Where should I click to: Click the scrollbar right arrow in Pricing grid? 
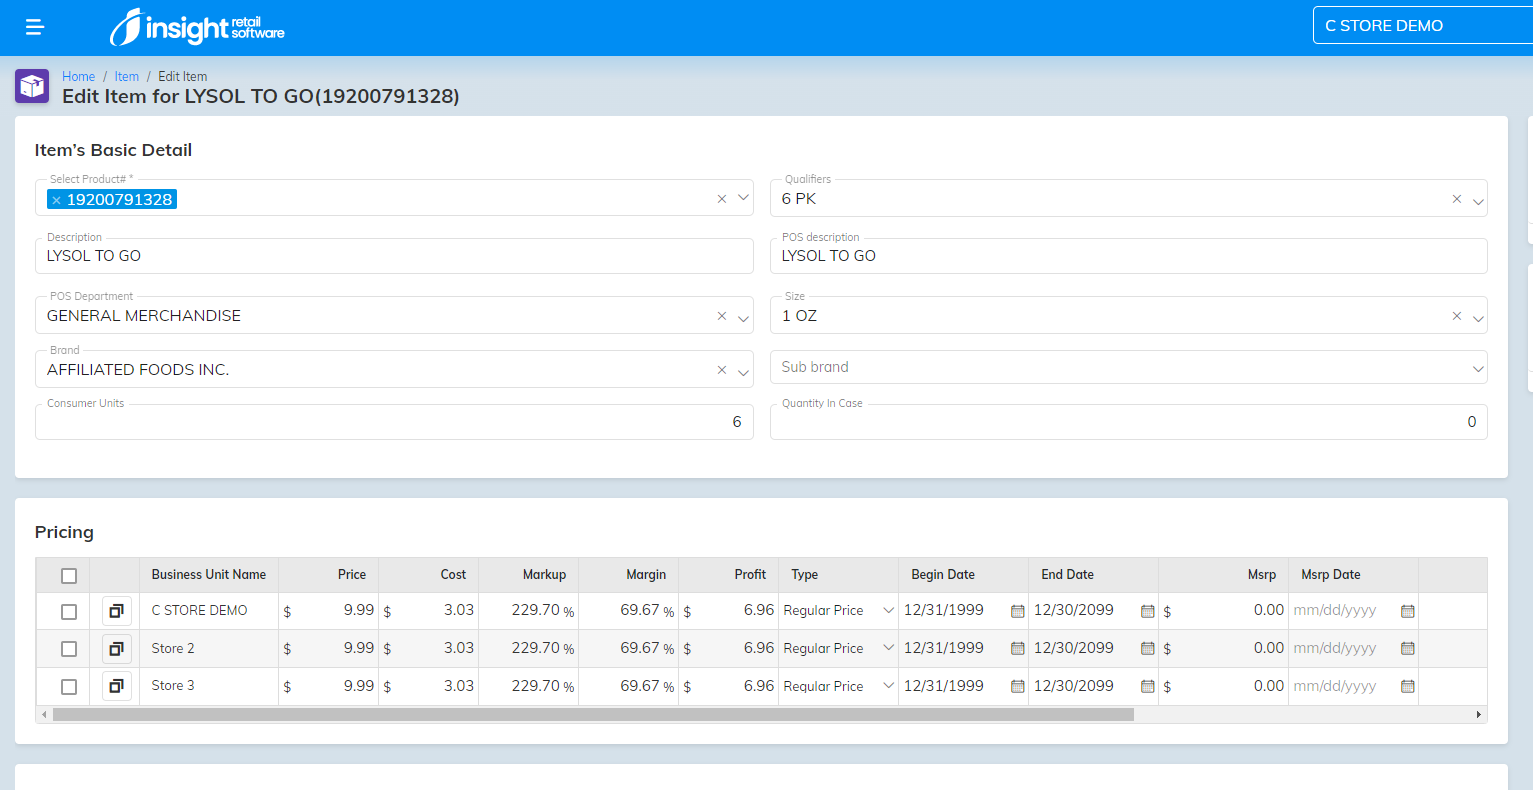click(1479, 715)
